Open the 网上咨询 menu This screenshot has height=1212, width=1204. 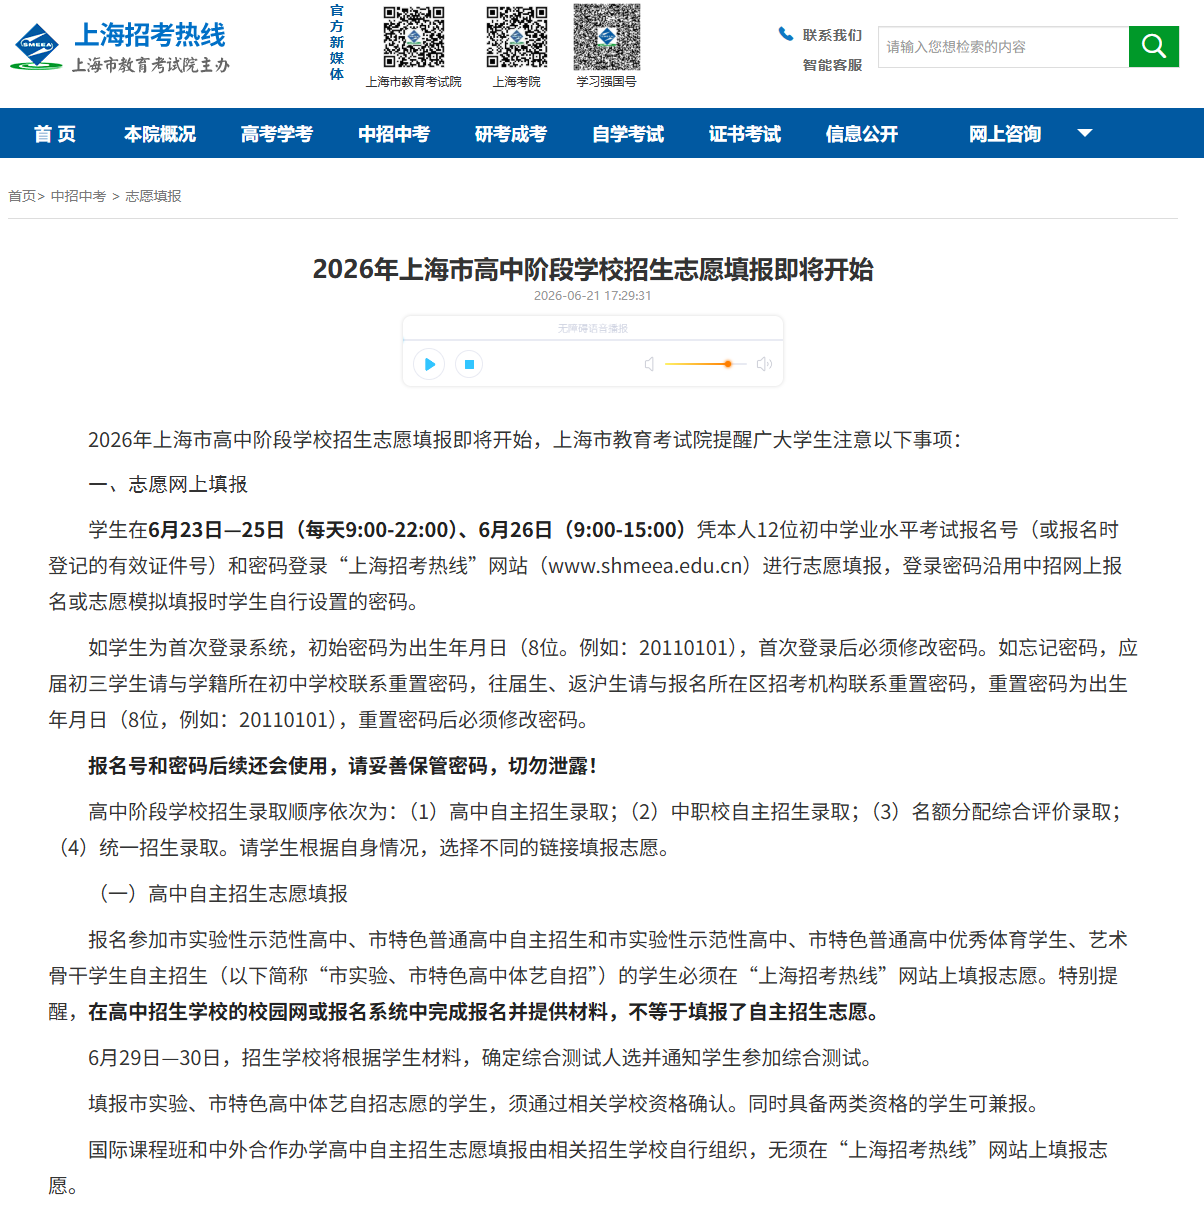click(x=1005, y=134)
